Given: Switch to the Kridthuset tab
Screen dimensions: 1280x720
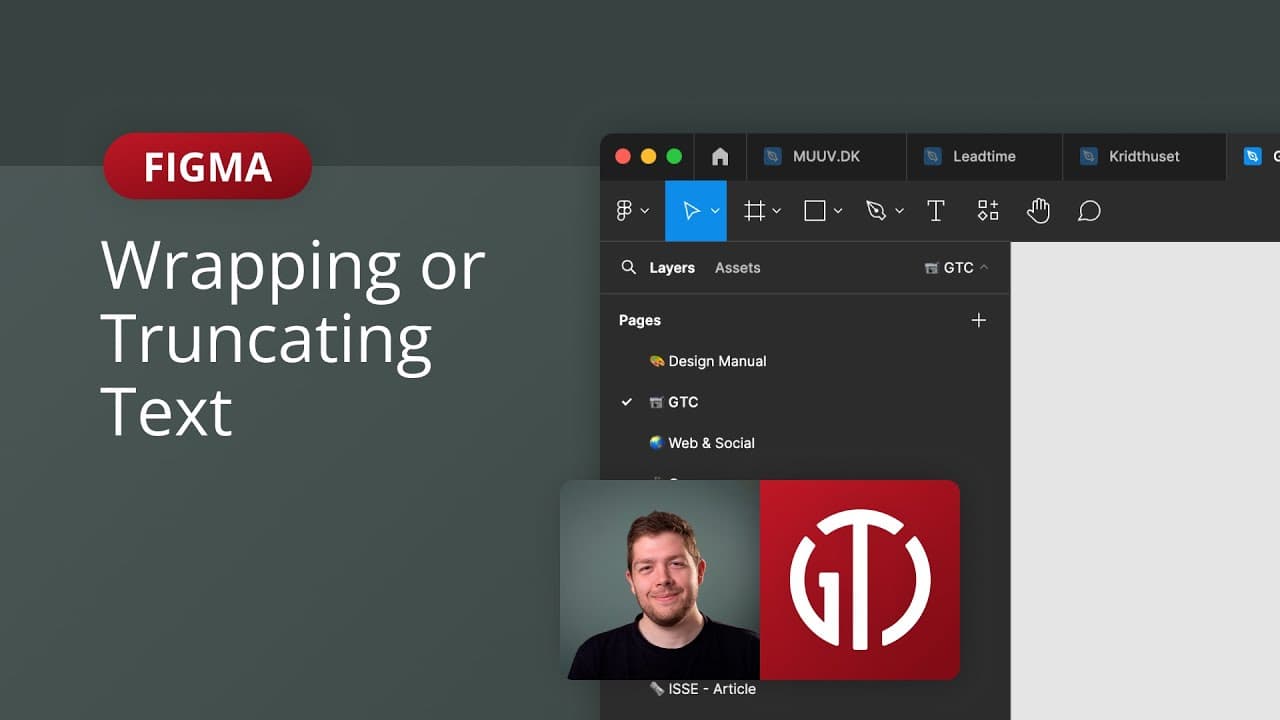Looking at the screenshot, I should pos(1144,157).
